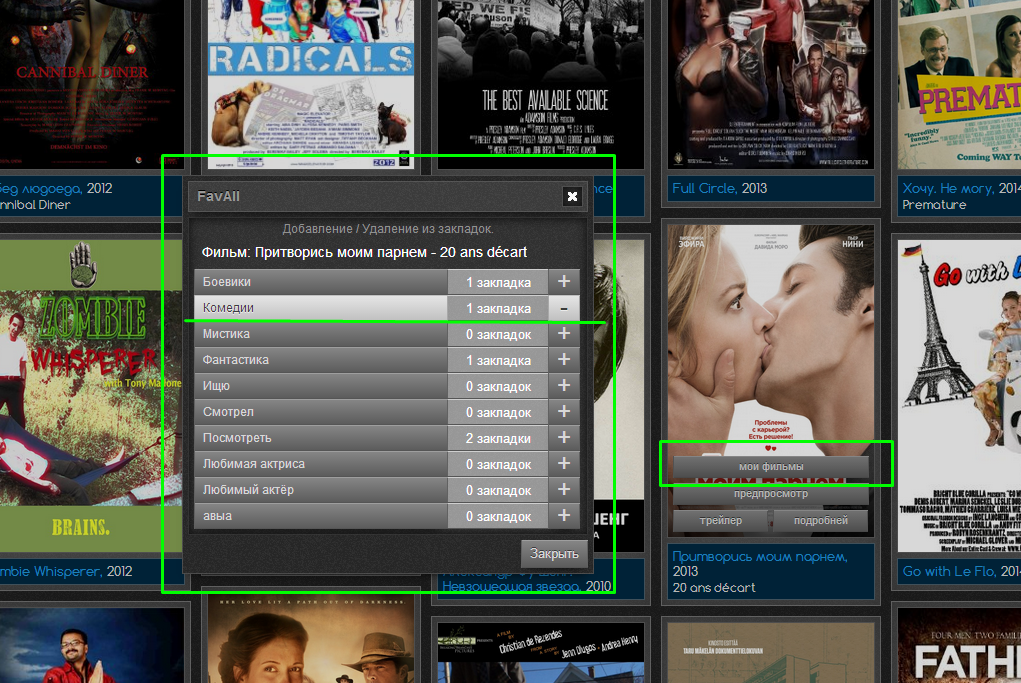This screenshot has width=1021, height=683.
Task: Open the Go with Le Flo link
Action: click(x=949, y=571)
